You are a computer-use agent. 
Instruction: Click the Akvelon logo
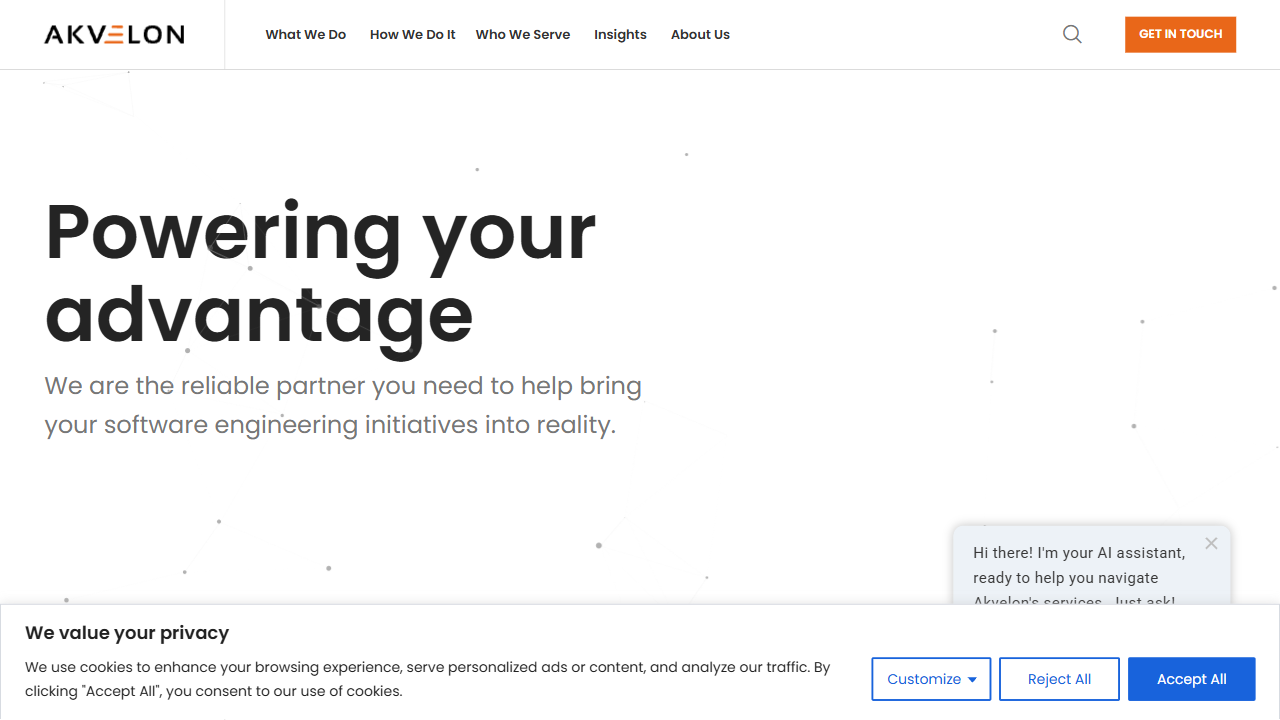point(114,35)
